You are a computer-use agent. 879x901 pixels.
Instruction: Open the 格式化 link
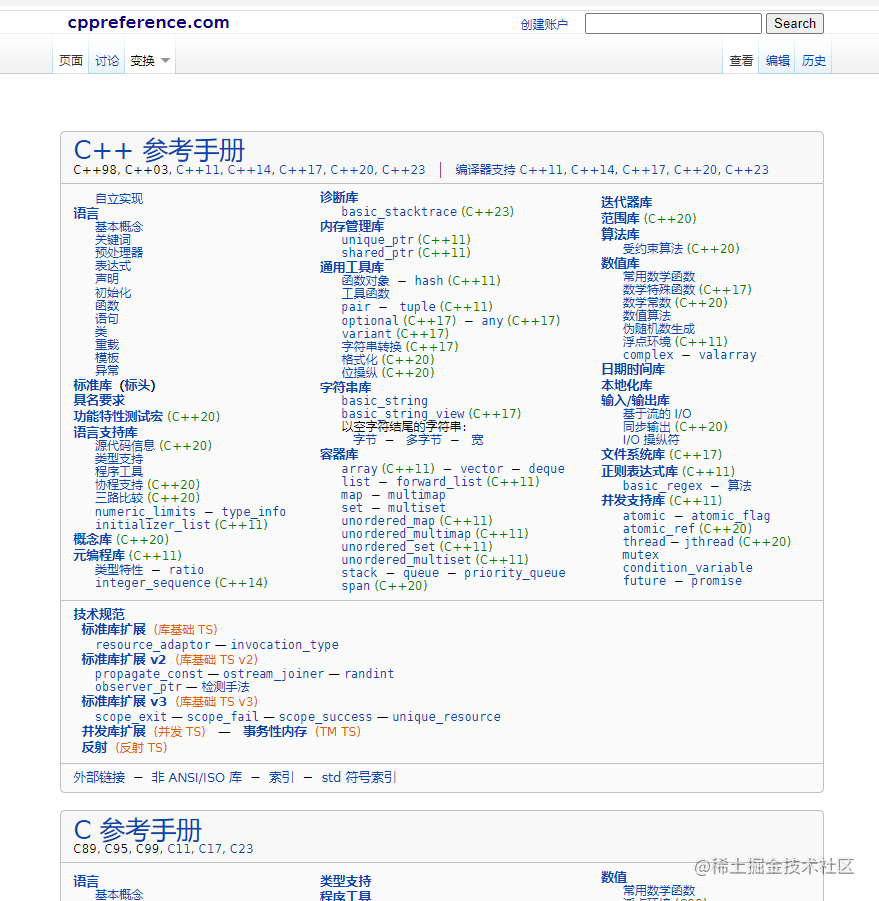pos(360,360)
